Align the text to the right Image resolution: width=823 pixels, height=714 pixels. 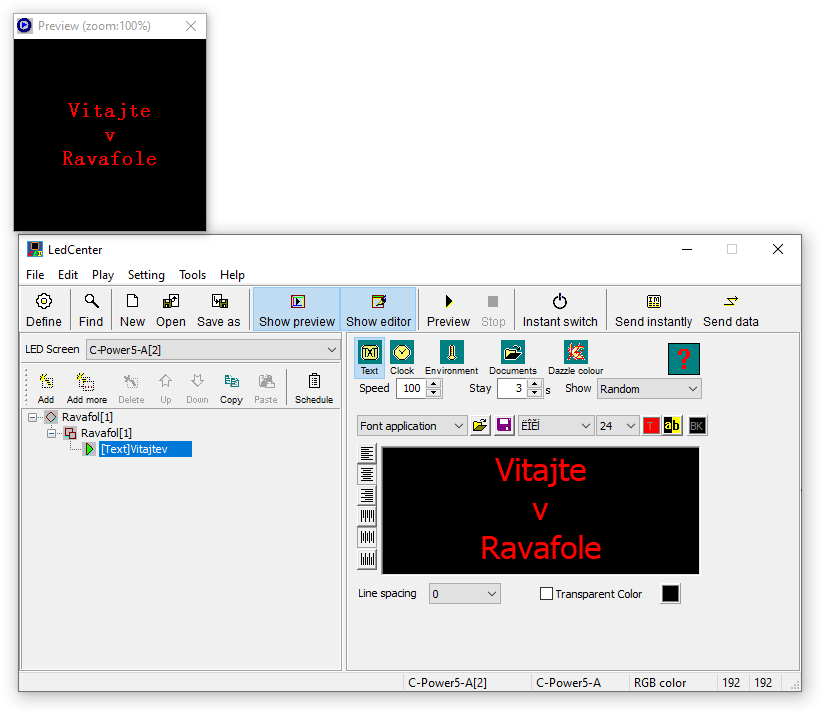pyautogui.click(x=367, y=495)
